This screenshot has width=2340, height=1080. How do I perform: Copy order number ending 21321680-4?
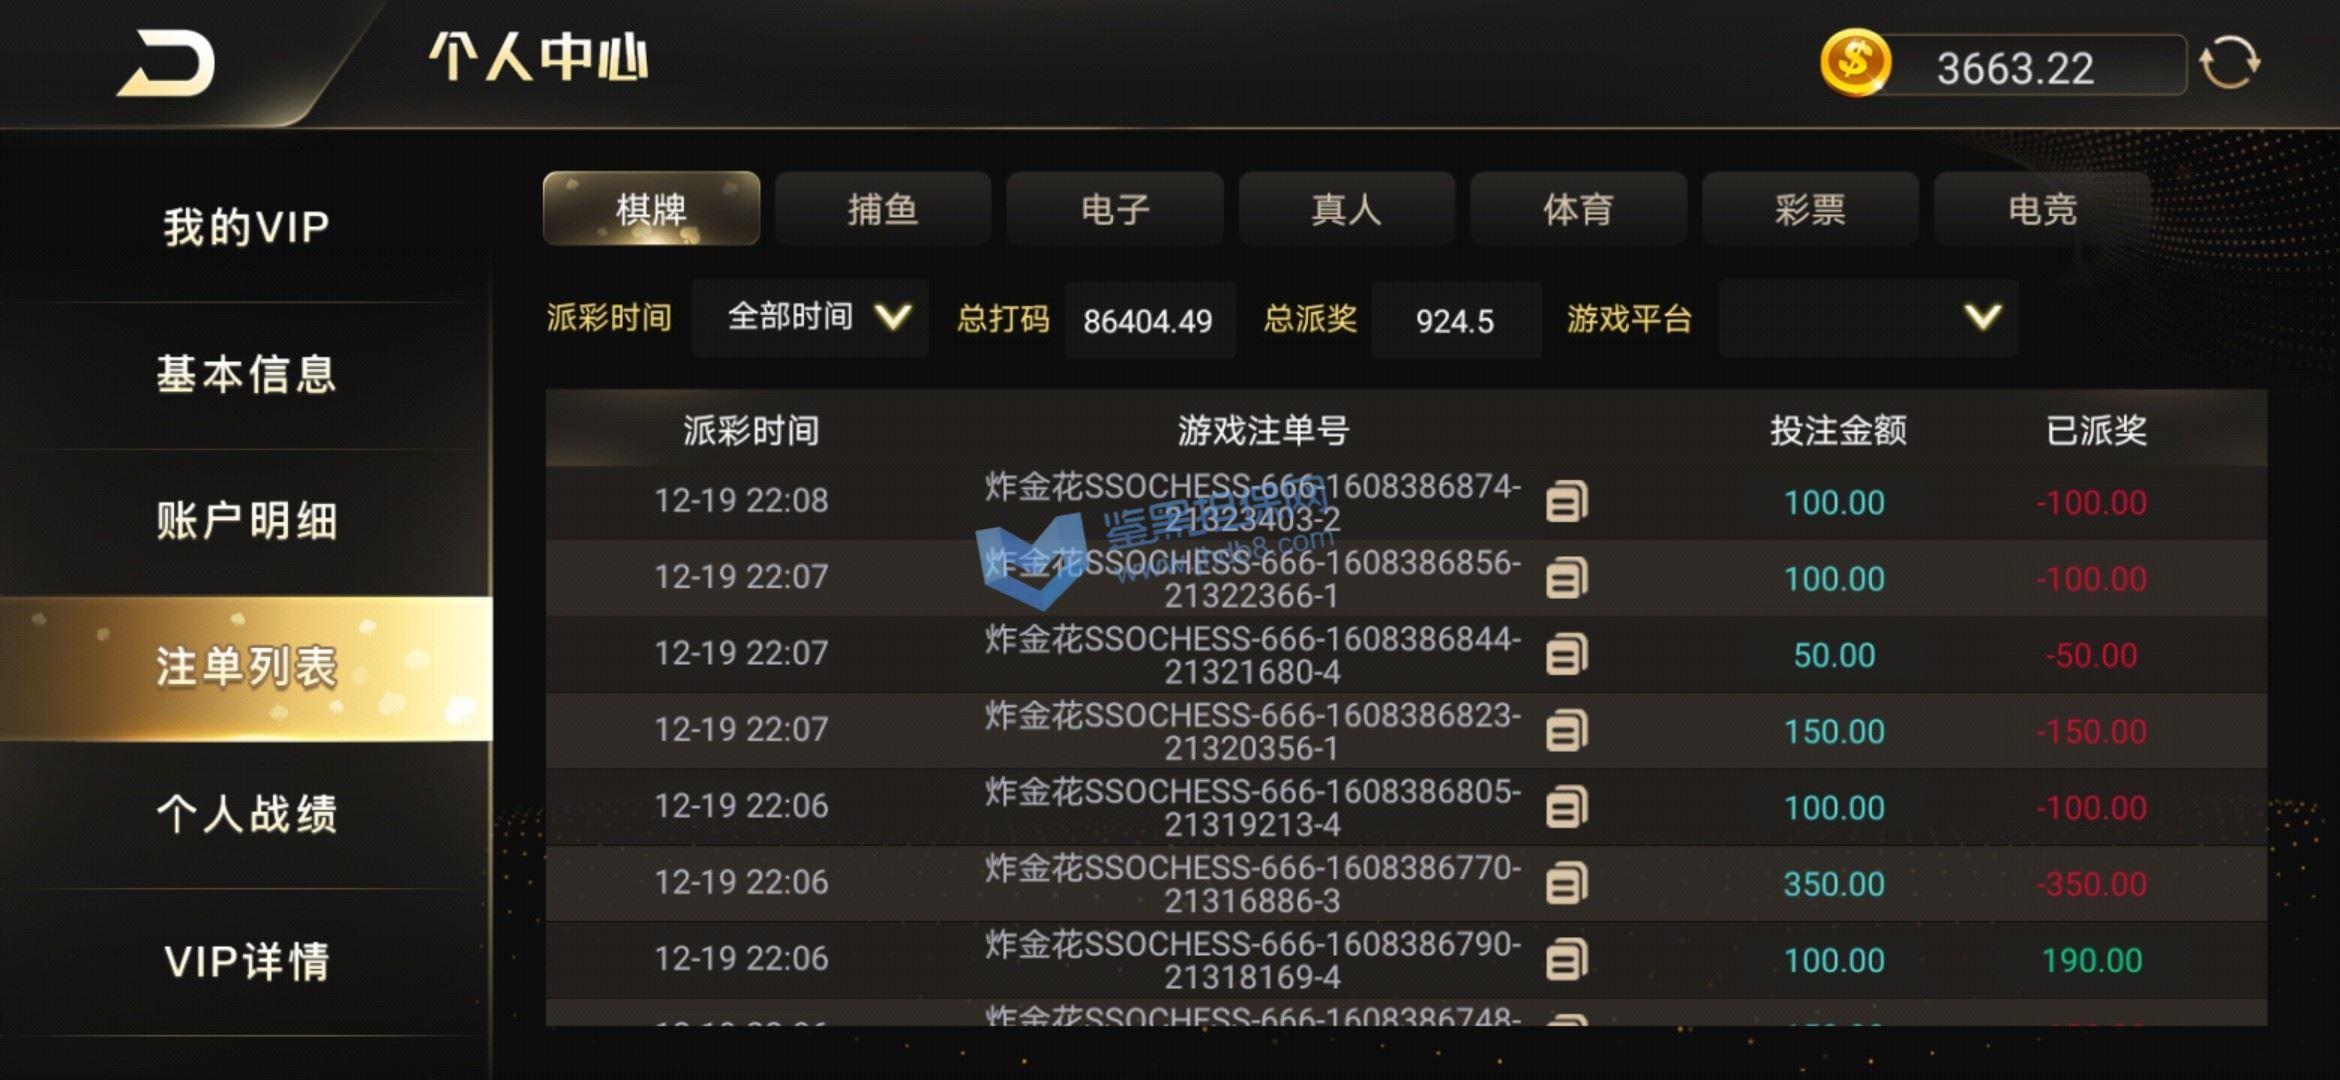tap(1566, 655)
